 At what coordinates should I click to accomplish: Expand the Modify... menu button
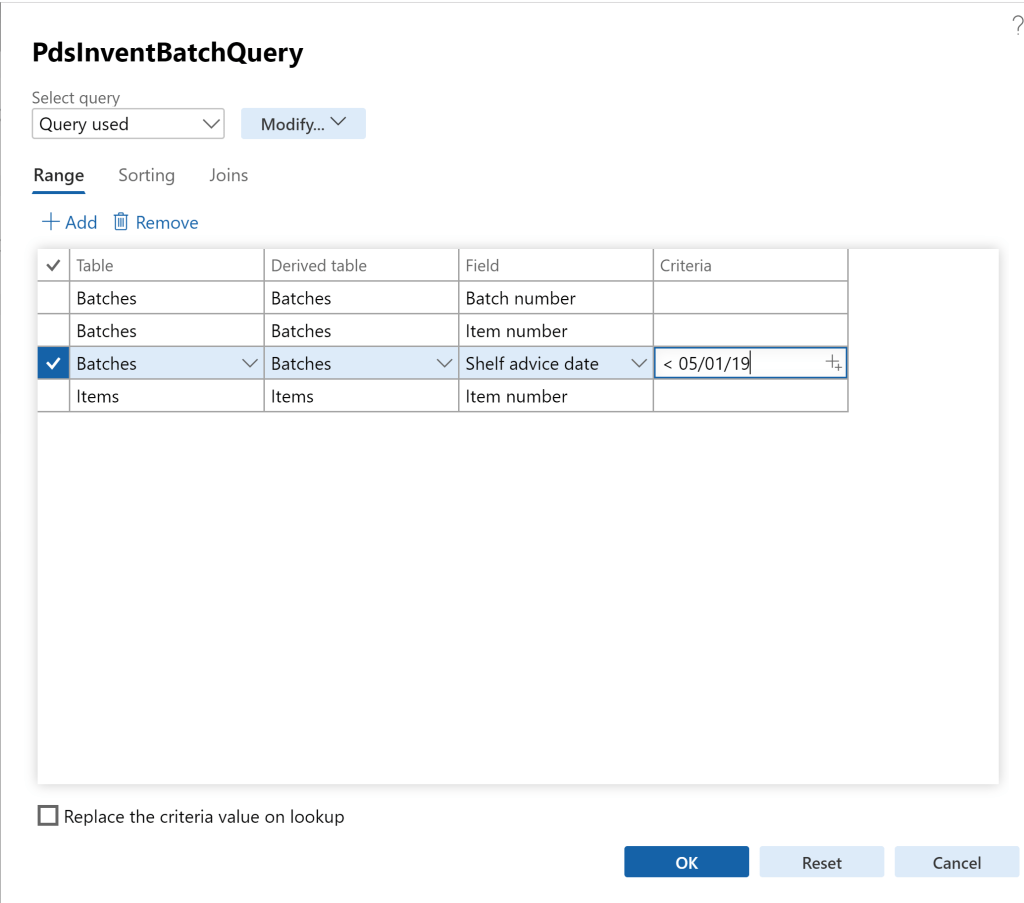click(x=303, y=124)
